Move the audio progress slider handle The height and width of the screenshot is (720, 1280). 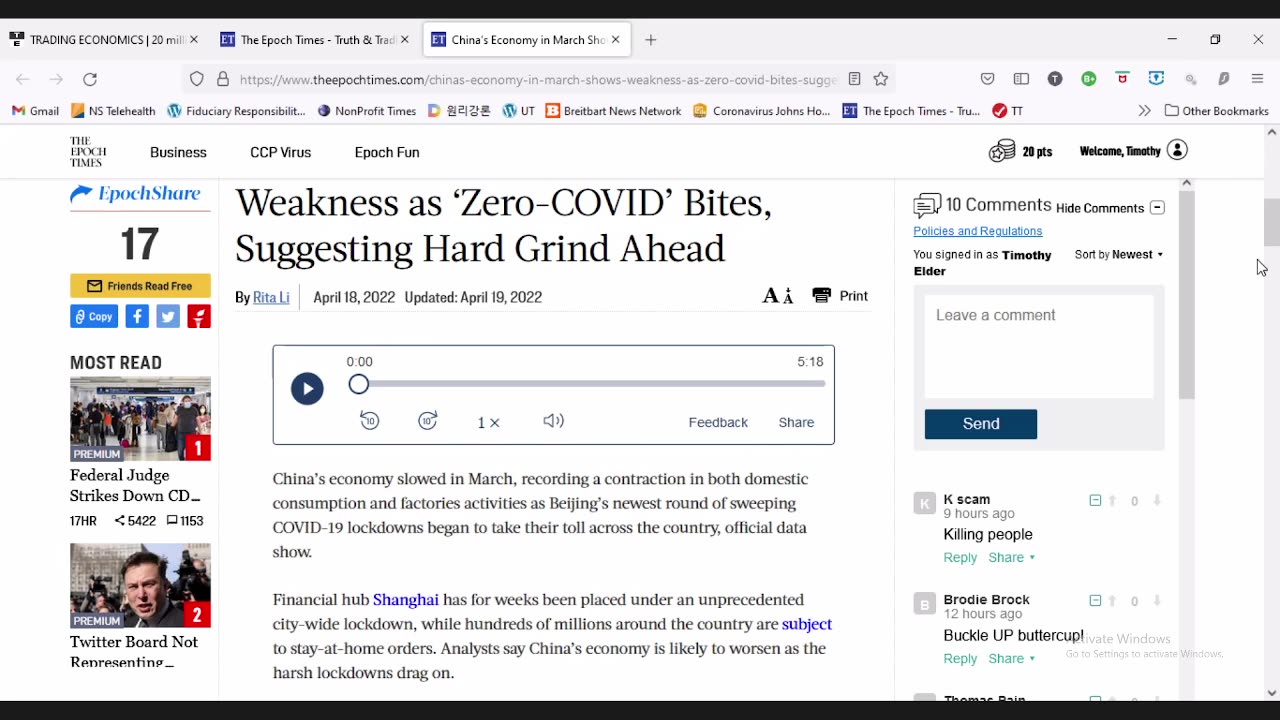pos(359,384)
